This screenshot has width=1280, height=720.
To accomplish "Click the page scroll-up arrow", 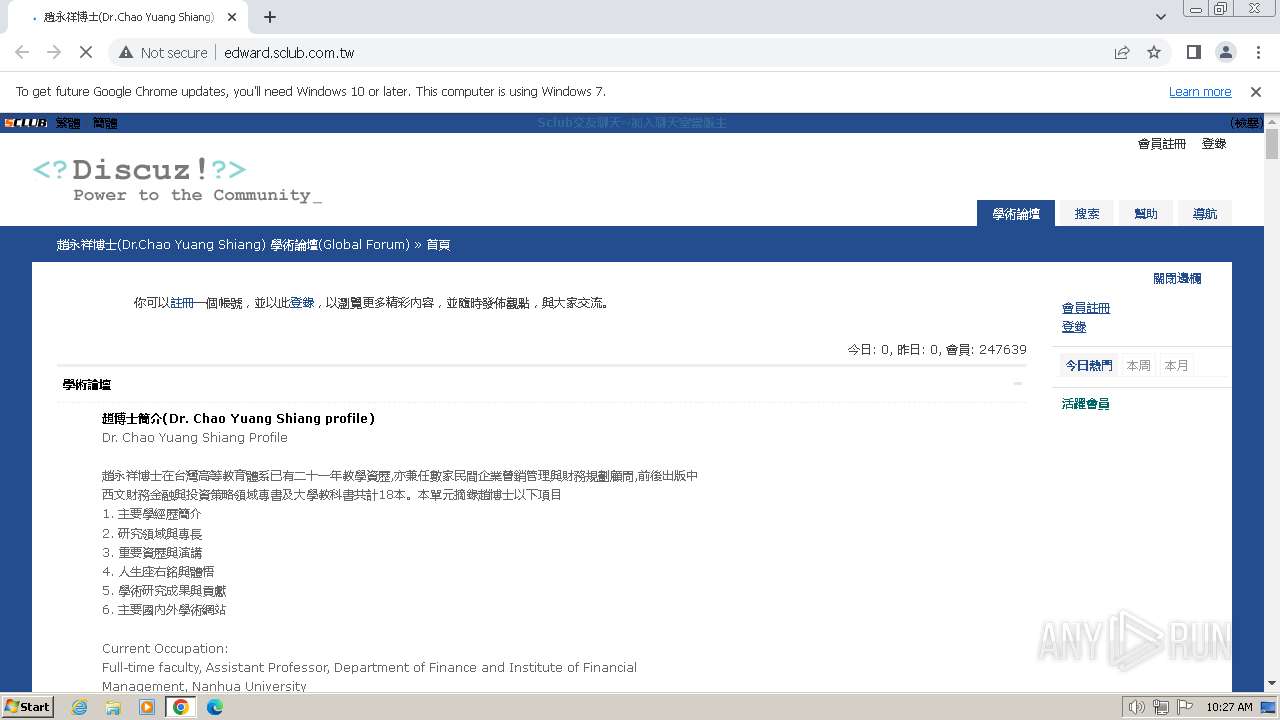I will pyautogui.click(x=1272, y=121).
